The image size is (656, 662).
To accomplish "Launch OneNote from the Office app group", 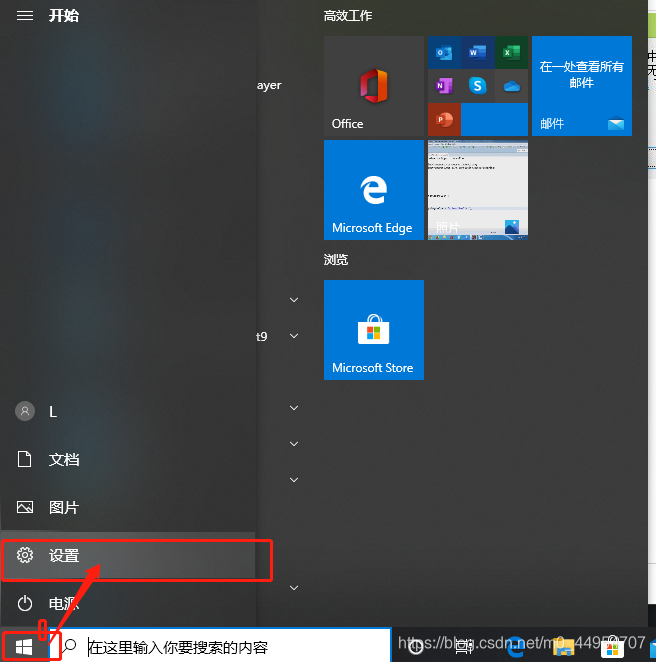I will 444,86.
